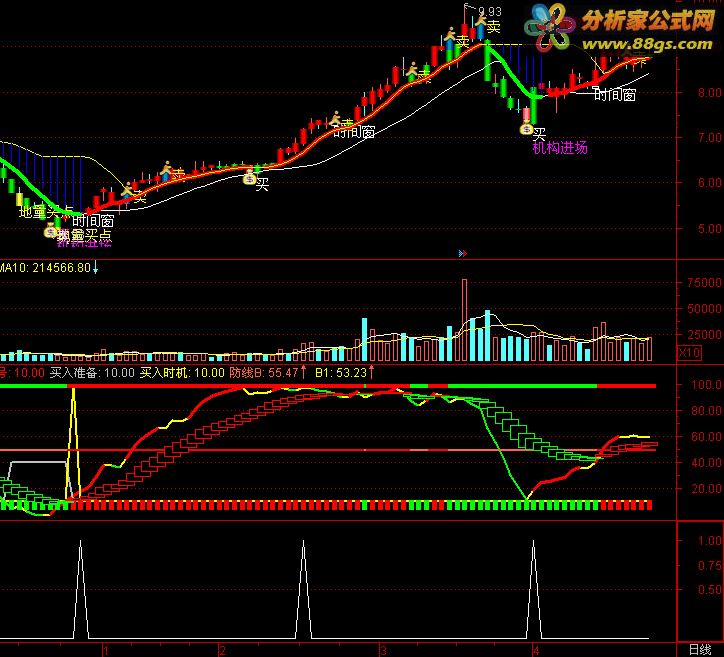The width and height of the screenshot is (724, 657).
Task: Click the blue-red double arrow marker below price chart
Action: 463,253
